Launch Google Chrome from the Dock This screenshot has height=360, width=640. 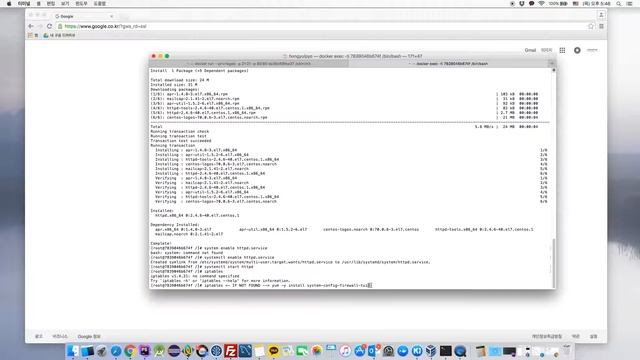pos(130,351)
